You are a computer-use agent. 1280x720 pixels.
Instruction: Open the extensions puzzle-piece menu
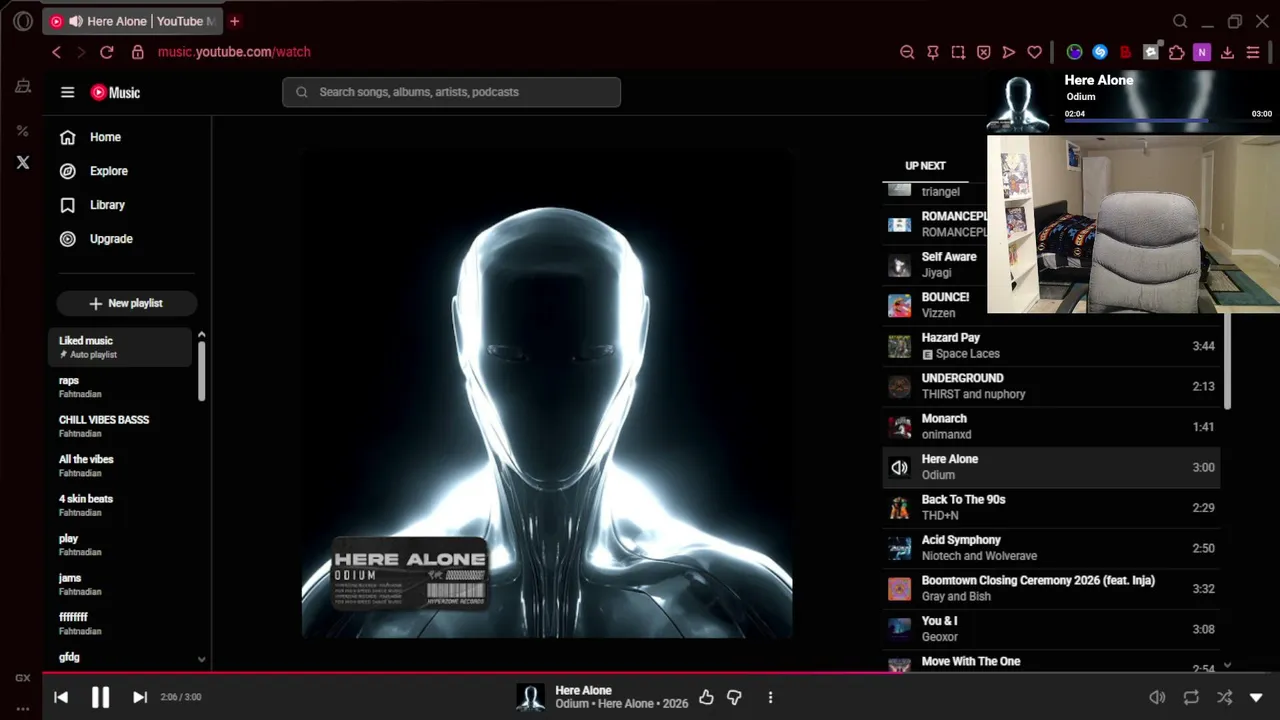(x=1177, y=52)
